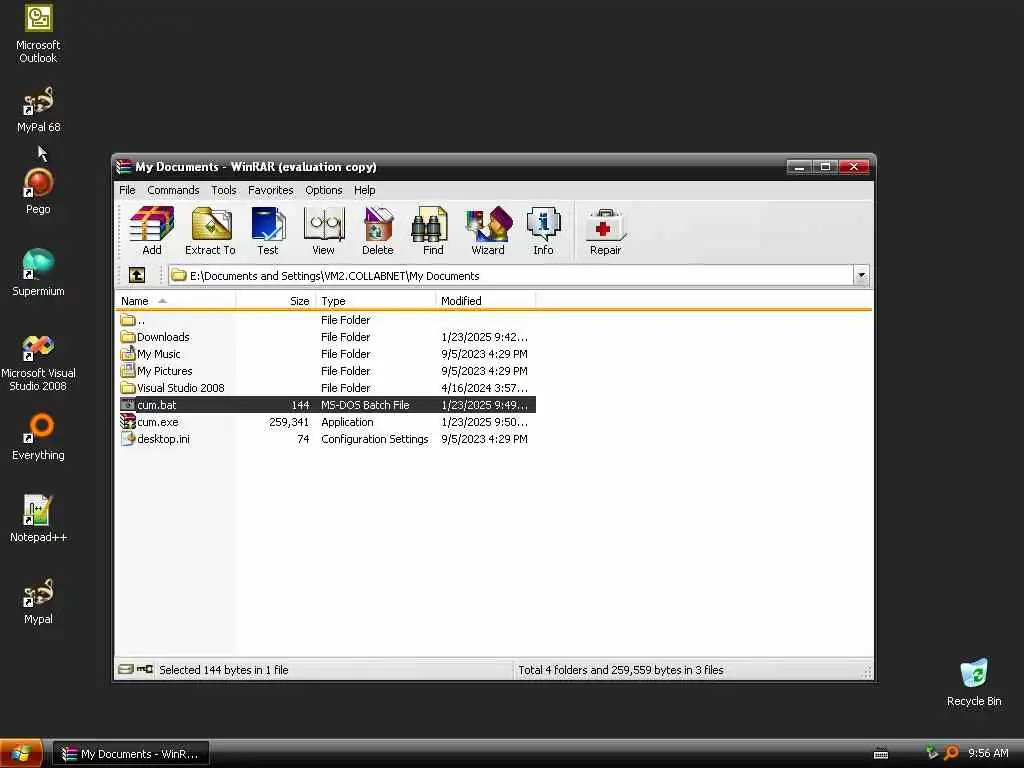
Task: Open the View tool in the toolbar
Action: coord(323,231)
